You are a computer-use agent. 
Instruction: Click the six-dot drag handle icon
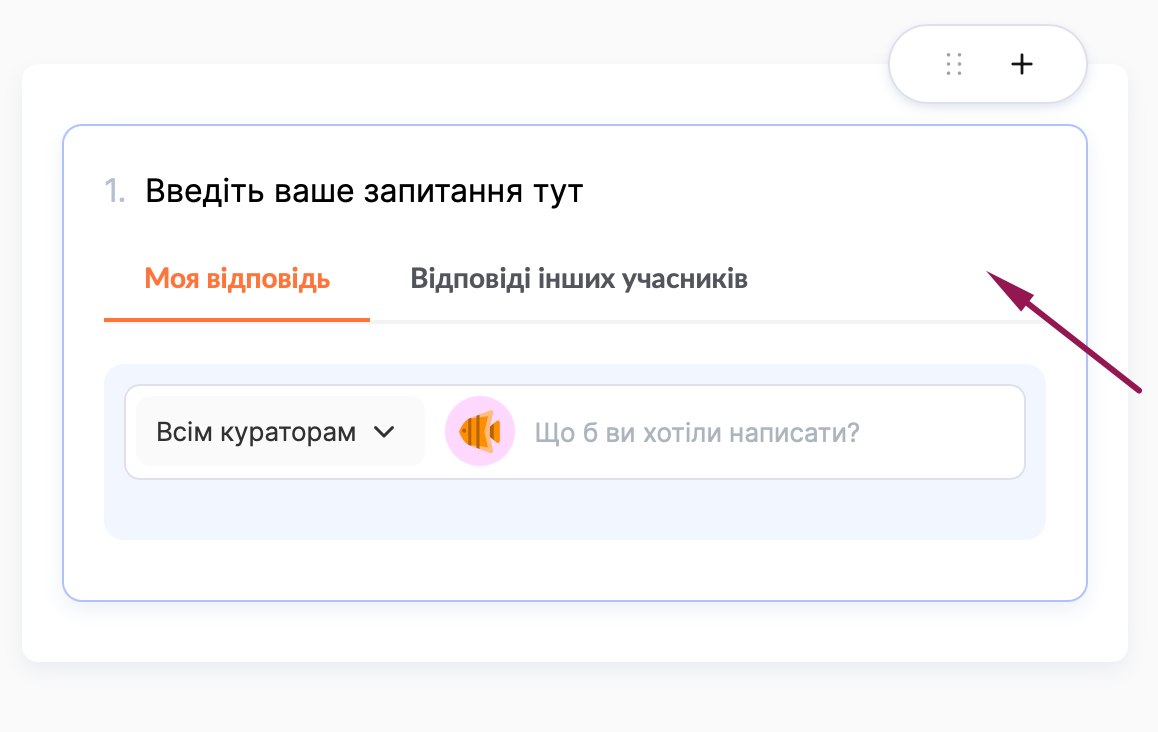954,64
